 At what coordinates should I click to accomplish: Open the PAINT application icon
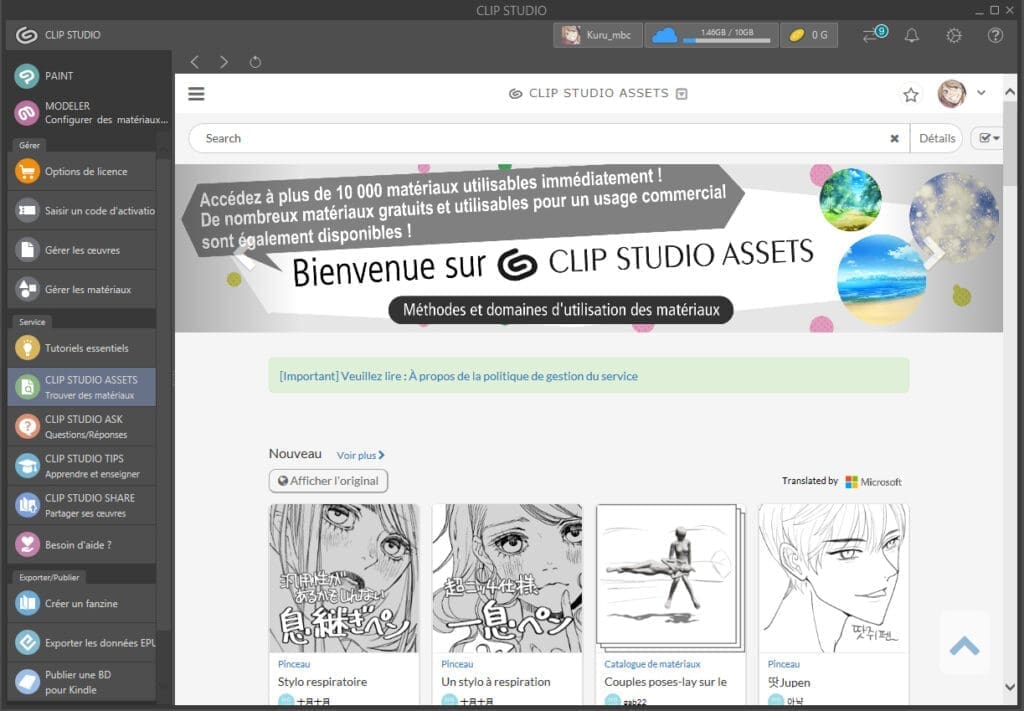click(27, 76)
